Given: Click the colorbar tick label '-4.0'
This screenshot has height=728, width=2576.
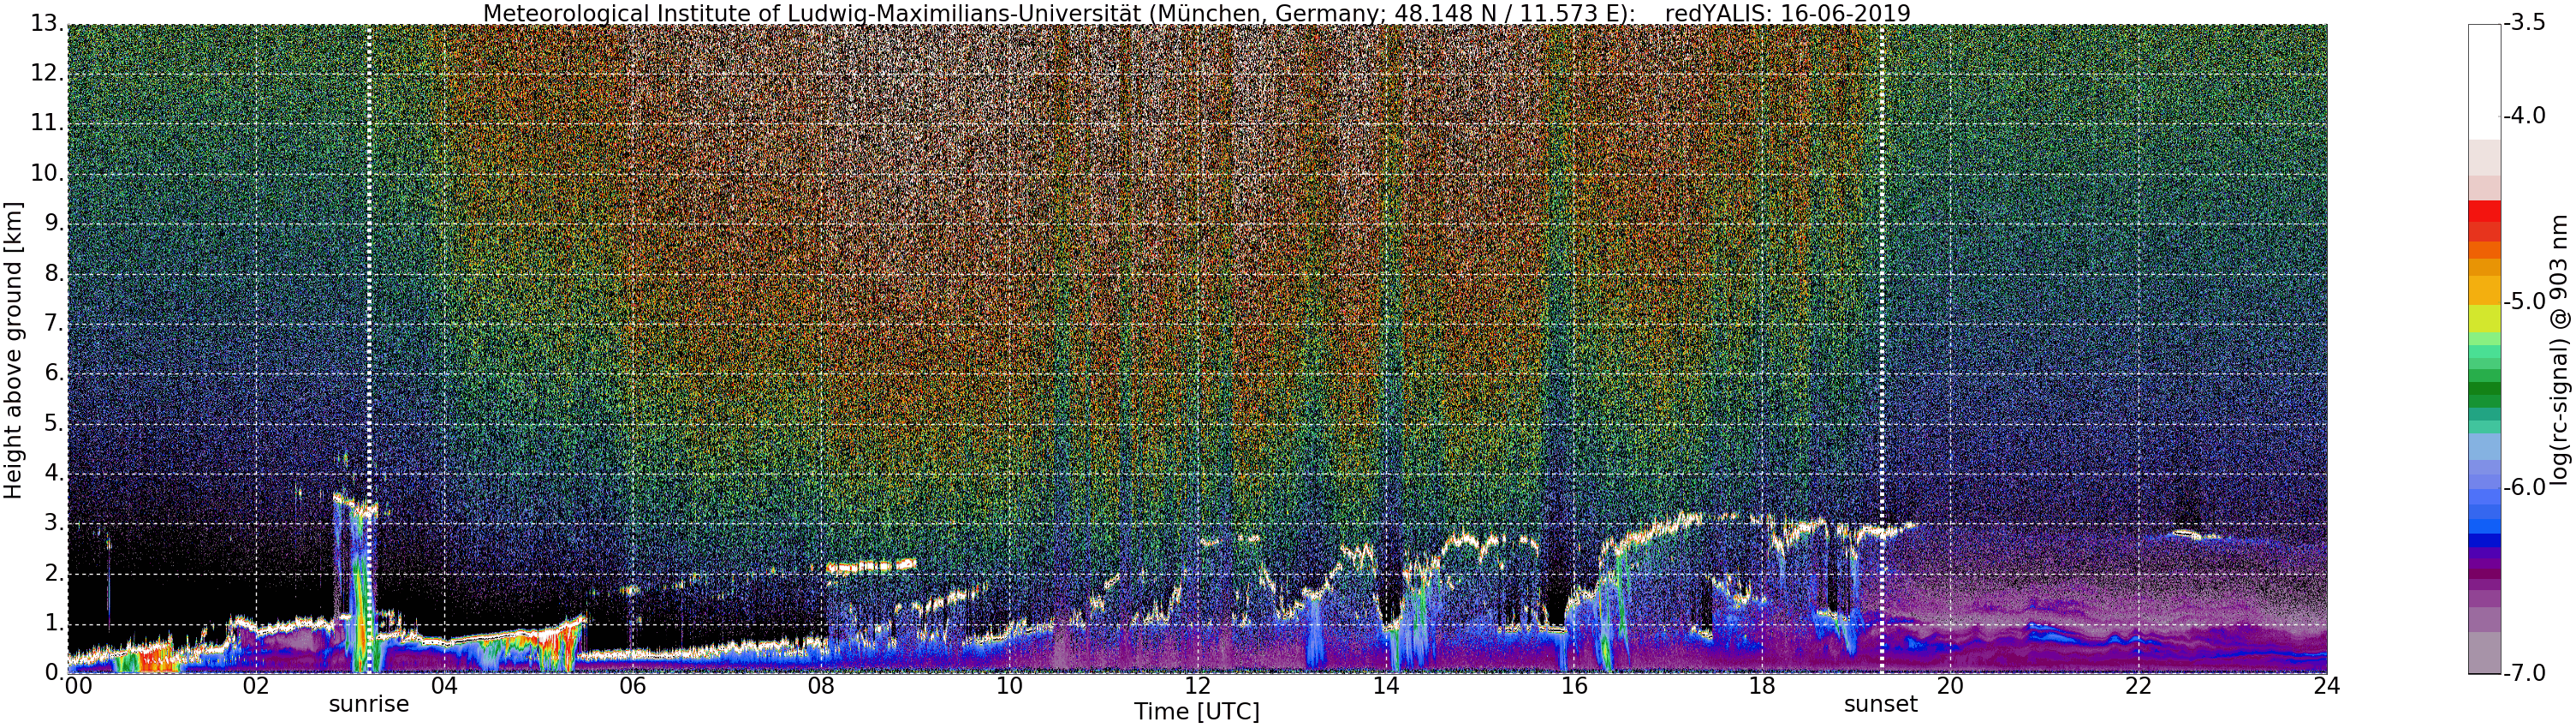Looking at the screenshot, I should click(2524, 116).
